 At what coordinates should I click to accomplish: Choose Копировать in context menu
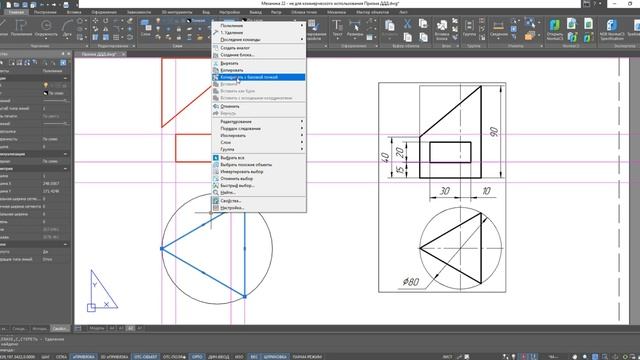pos(259,70)
